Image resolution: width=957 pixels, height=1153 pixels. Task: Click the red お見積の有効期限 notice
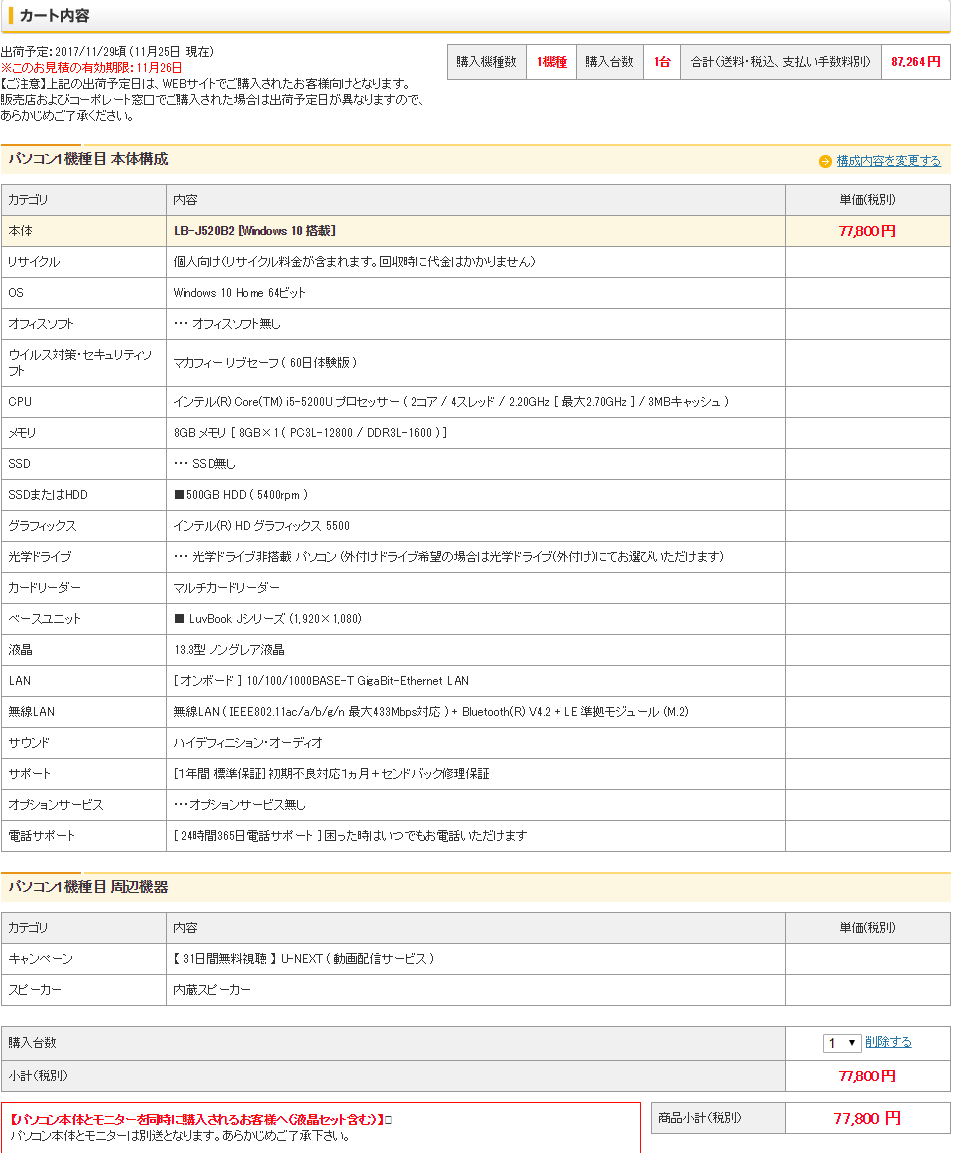pos(92,67)
